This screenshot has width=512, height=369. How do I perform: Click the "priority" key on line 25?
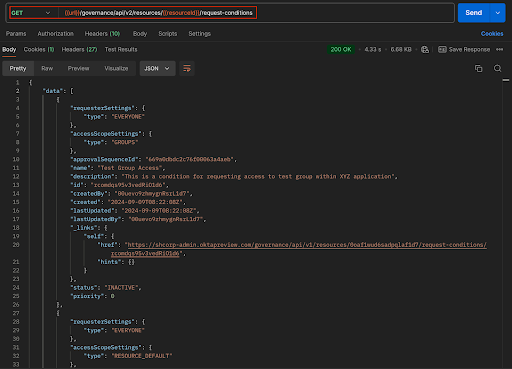87,296
